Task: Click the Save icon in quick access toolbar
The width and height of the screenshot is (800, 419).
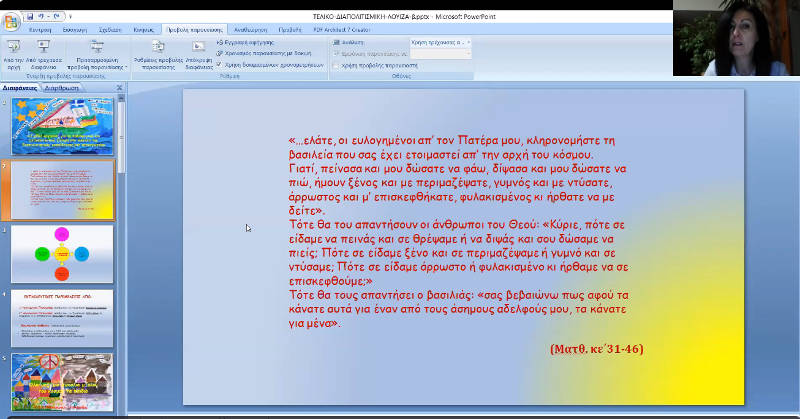Action: click(30, 17)
